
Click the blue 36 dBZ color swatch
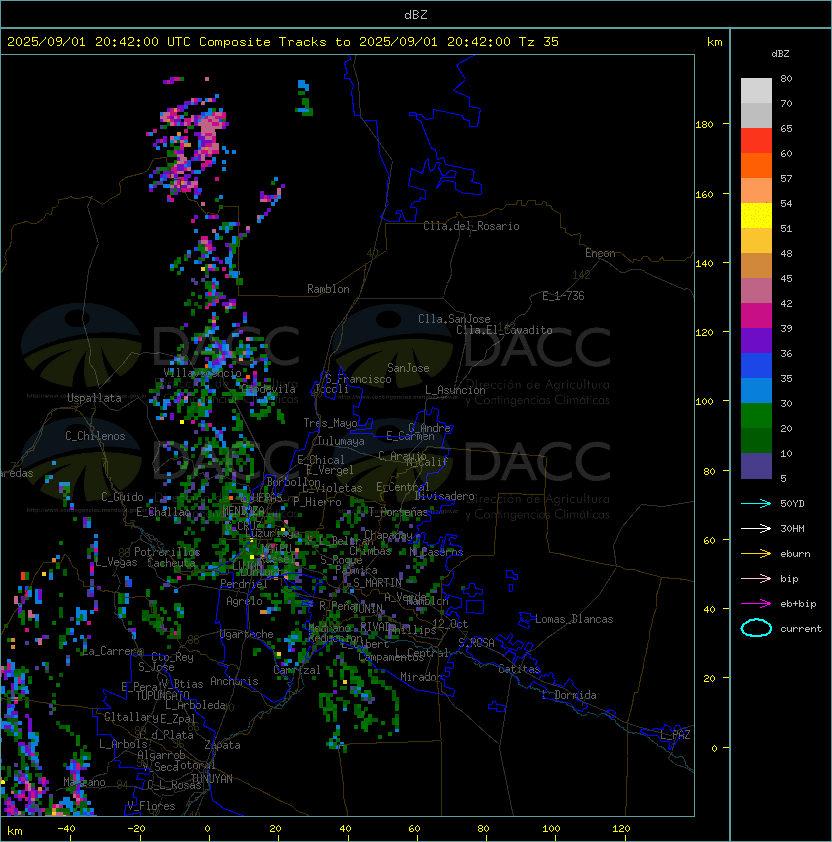coord(756,366)
